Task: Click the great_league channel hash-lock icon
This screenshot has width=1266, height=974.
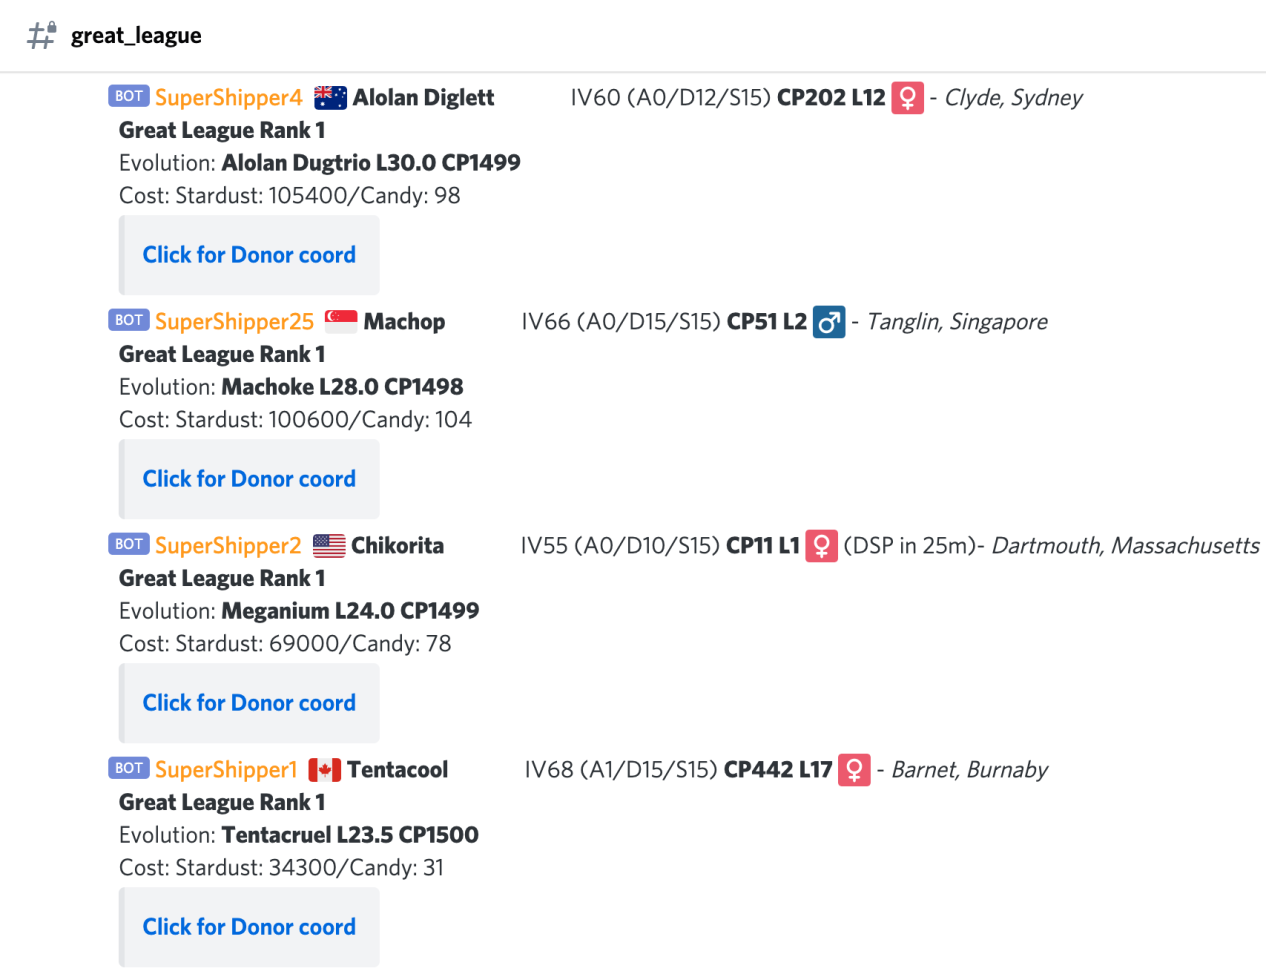Action: pyautogui.click(x=42, y=35)
